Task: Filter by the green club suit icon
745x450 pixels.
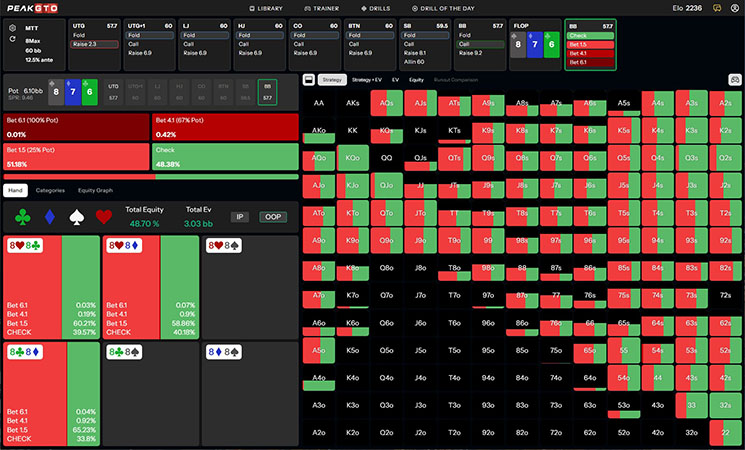Action: [x=22, y=216]
